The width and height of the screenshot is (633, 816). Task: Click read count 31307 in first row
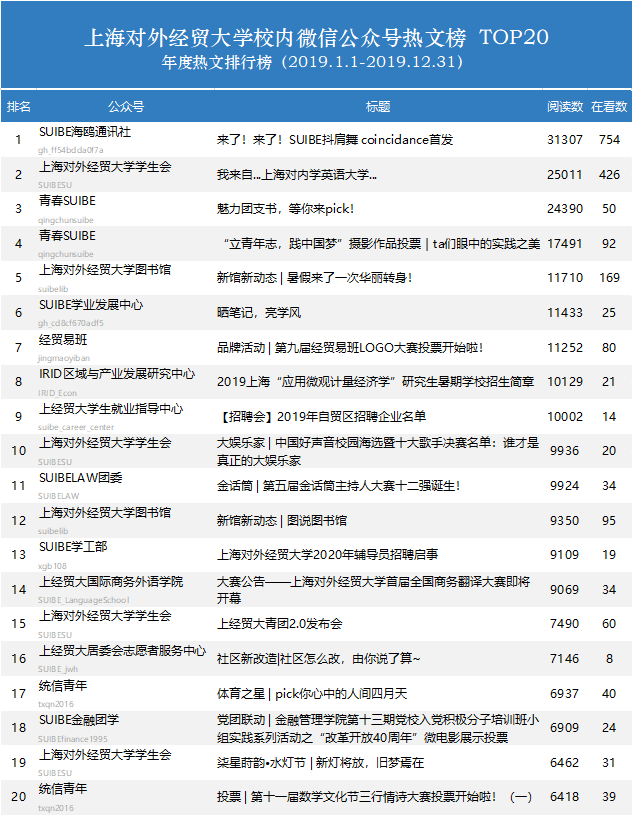pyautogui.click(x=565, y=140)
